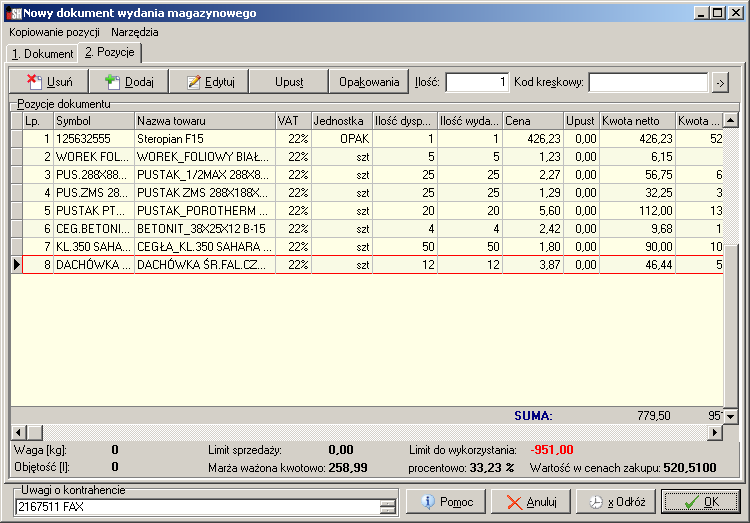Click the red X icon on Anuluj
Image resolution: width=750 pixels, height=523 pixels.
514,502
